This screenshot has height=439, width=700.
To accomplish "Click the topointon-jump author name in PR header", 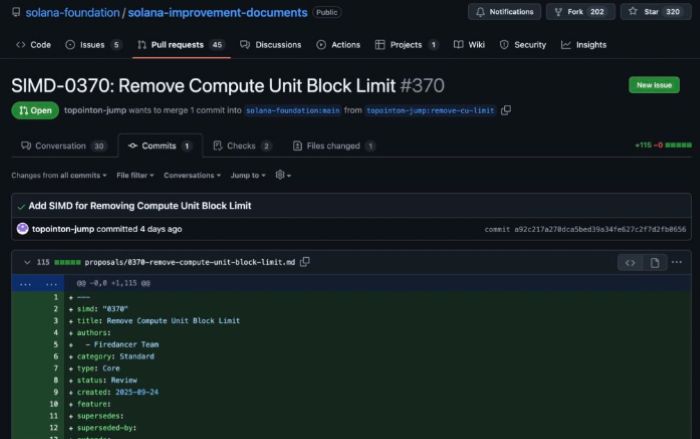I will (95, 110).
